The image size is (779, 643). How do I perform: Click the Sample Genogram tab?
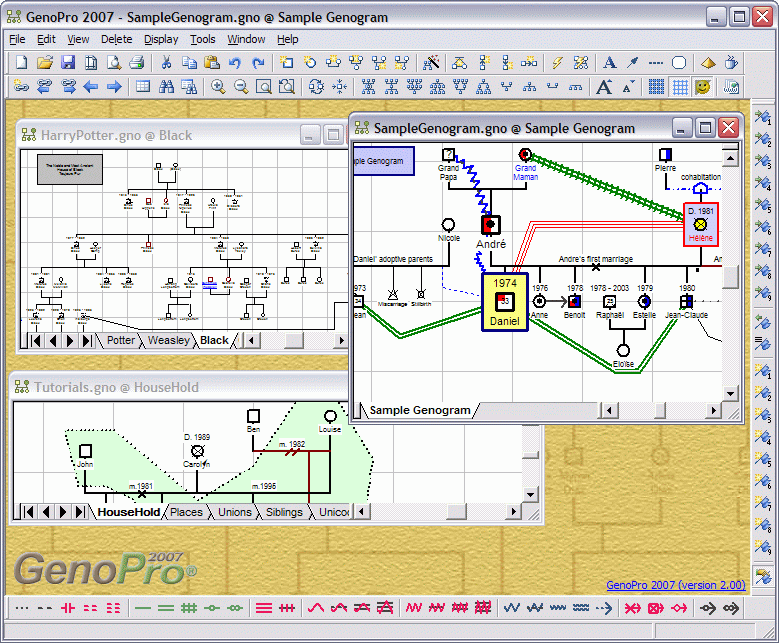point(420,410)
